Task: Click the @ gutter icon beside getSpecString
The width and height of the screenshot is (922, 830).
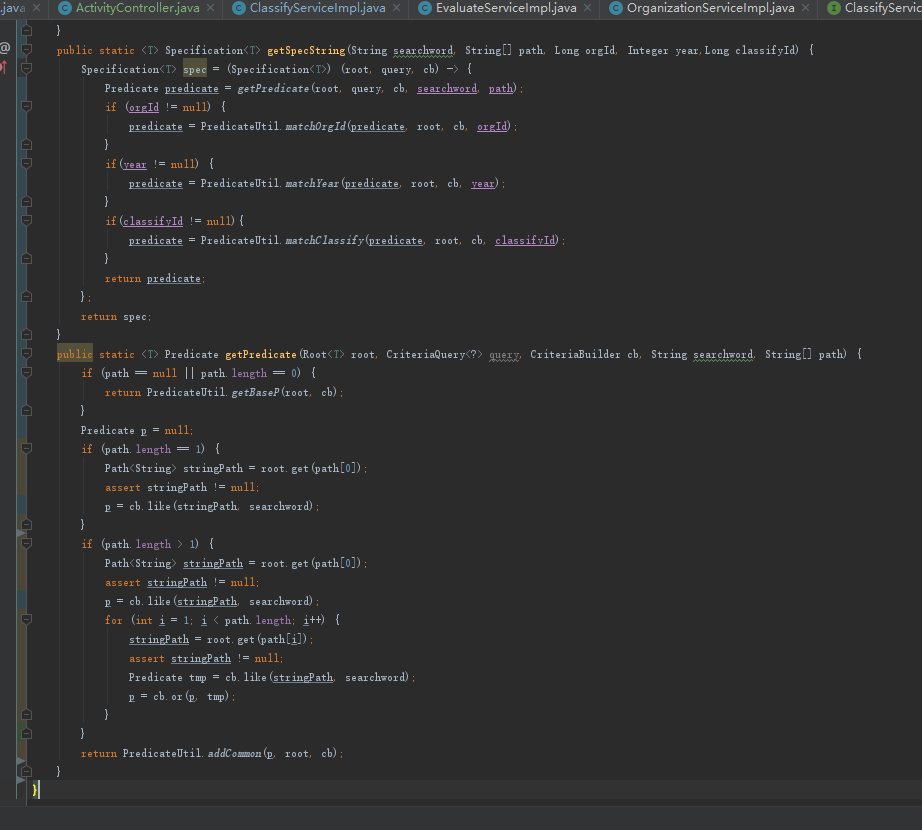Action: (x=5, y=49)
